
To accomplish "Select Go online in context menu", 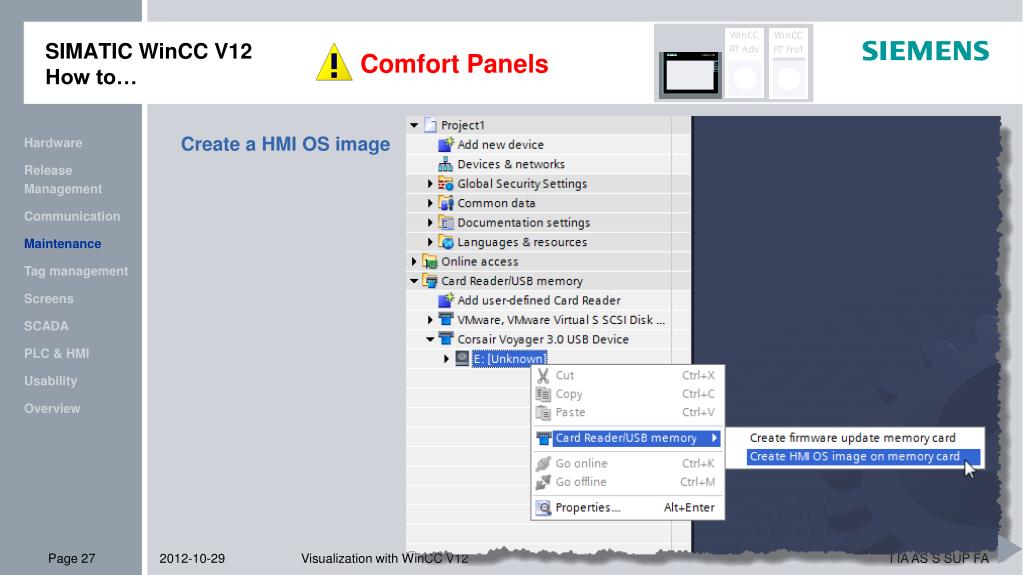I will [627, 463].
